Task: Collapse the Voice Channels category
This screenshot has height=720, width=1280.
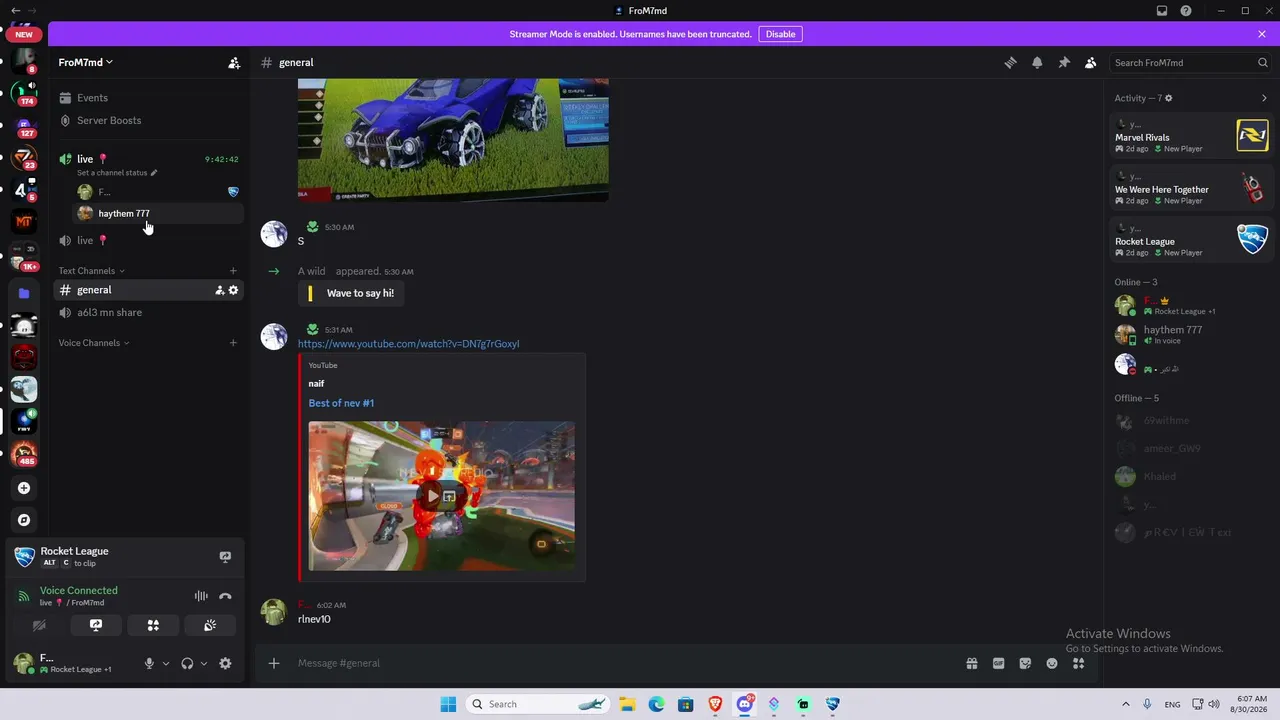Action: 95,343
